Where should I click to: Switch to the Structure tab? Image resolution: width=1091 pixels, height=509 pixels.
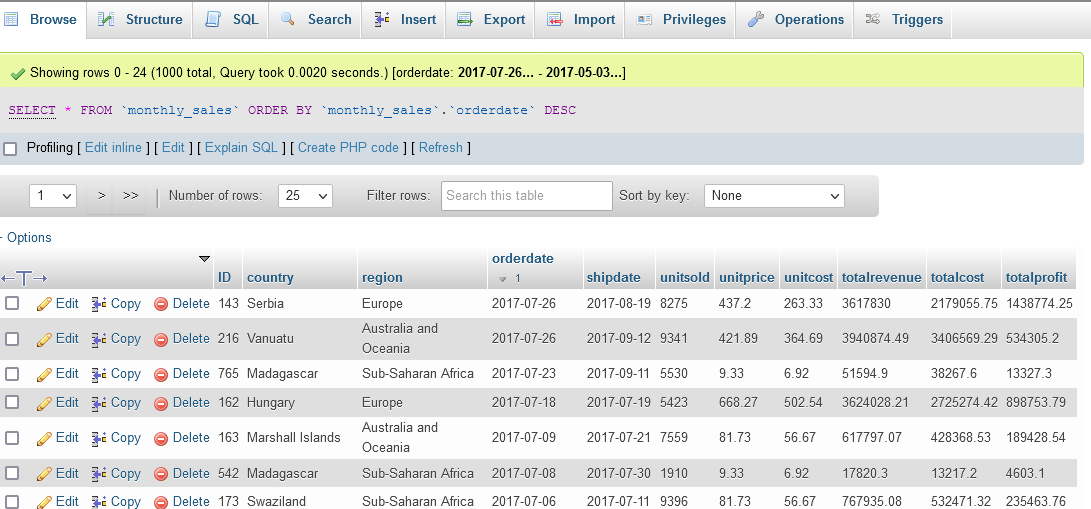tap(139, 19)
